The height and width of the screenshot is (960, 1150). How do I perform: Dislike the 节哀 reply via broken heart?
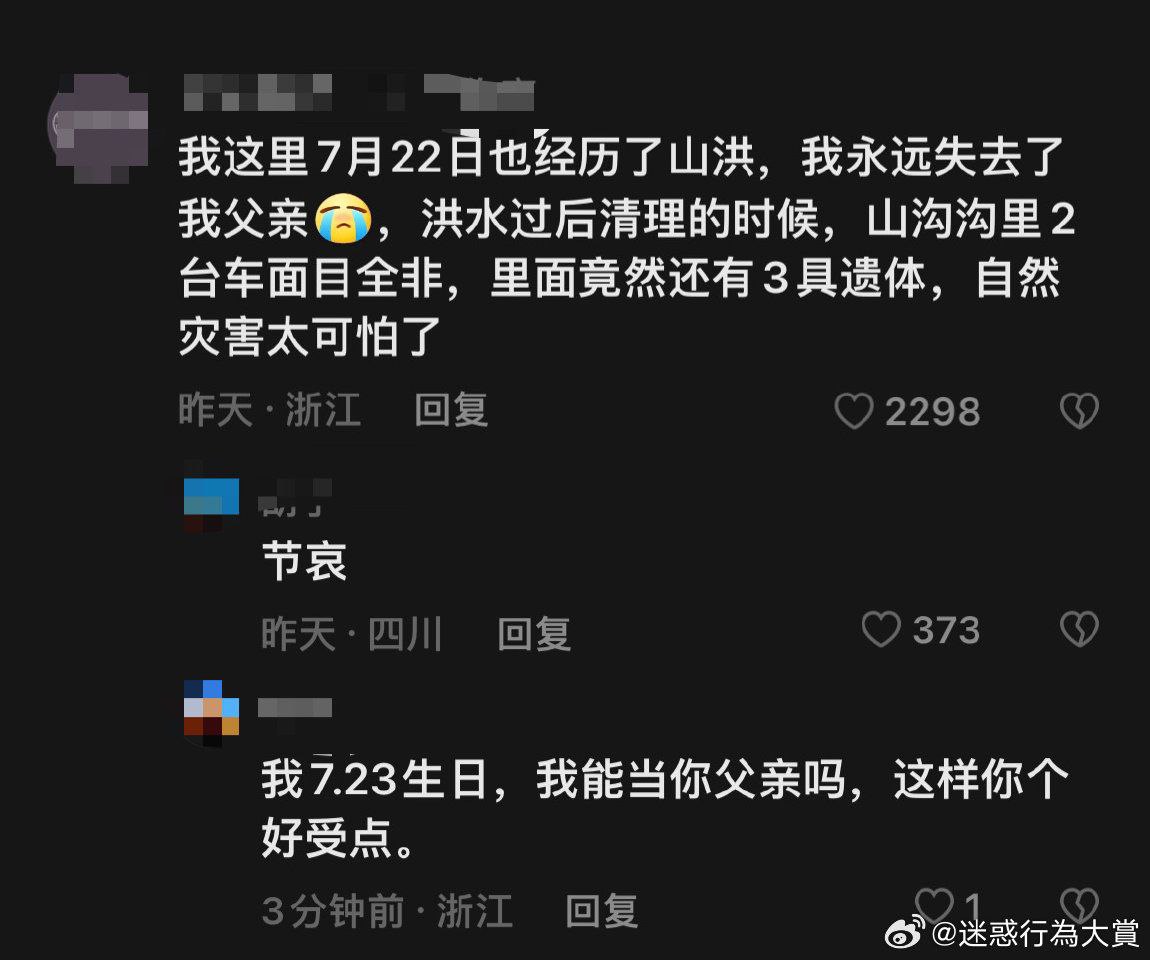coord(1079,629)
